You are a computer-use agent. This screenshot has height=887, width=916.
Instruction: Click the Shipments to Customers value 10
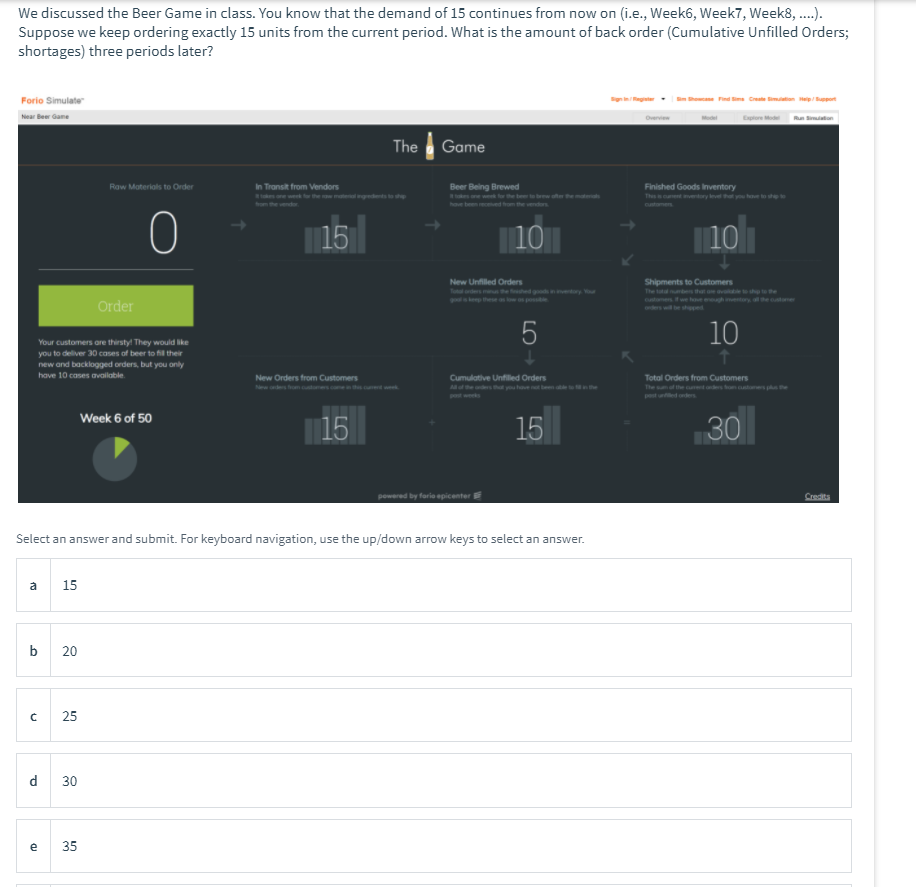point(723,333)
